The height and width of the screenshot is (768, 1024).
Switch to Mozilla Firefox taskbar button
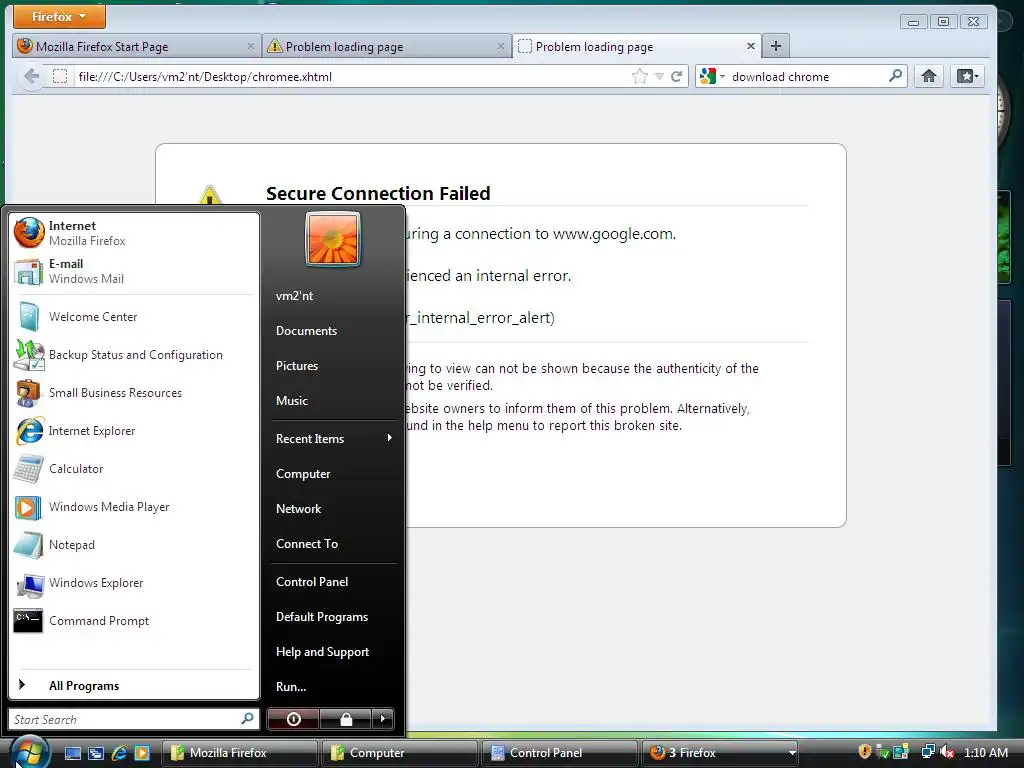(240, 753)
